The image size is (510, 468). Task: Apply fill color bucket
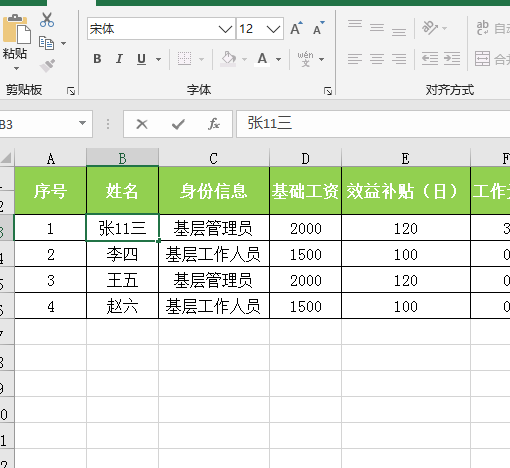pyautogui.click(x=228, y=59)
